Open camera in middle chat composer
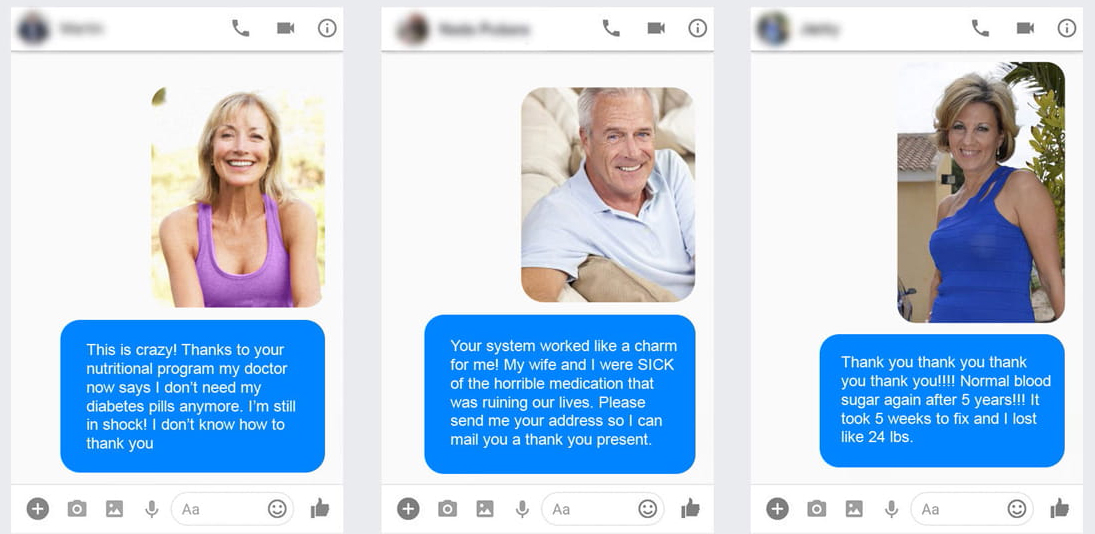 447,509
